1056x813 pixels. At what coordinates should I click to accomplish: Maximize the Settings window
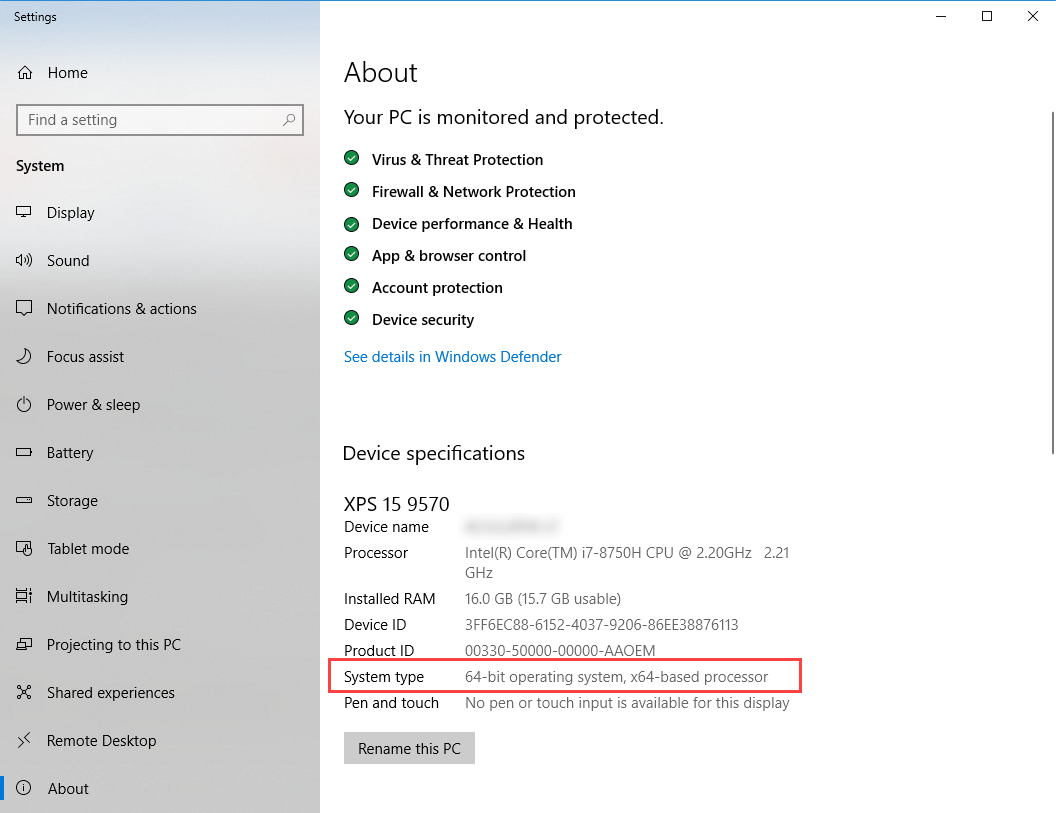click(x=987, y=16)
